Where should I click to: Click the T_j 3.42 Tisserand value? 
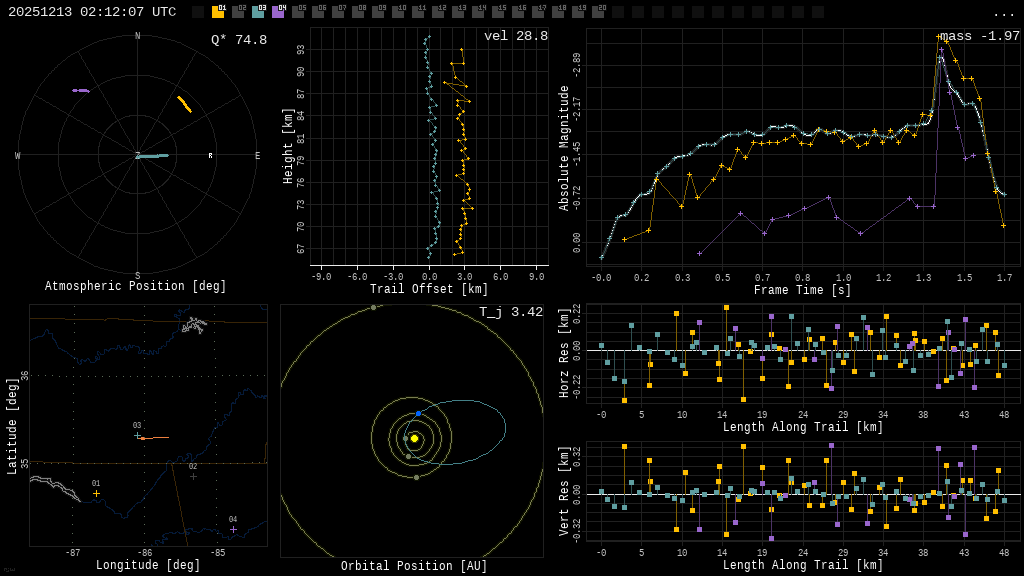point(510,312)
